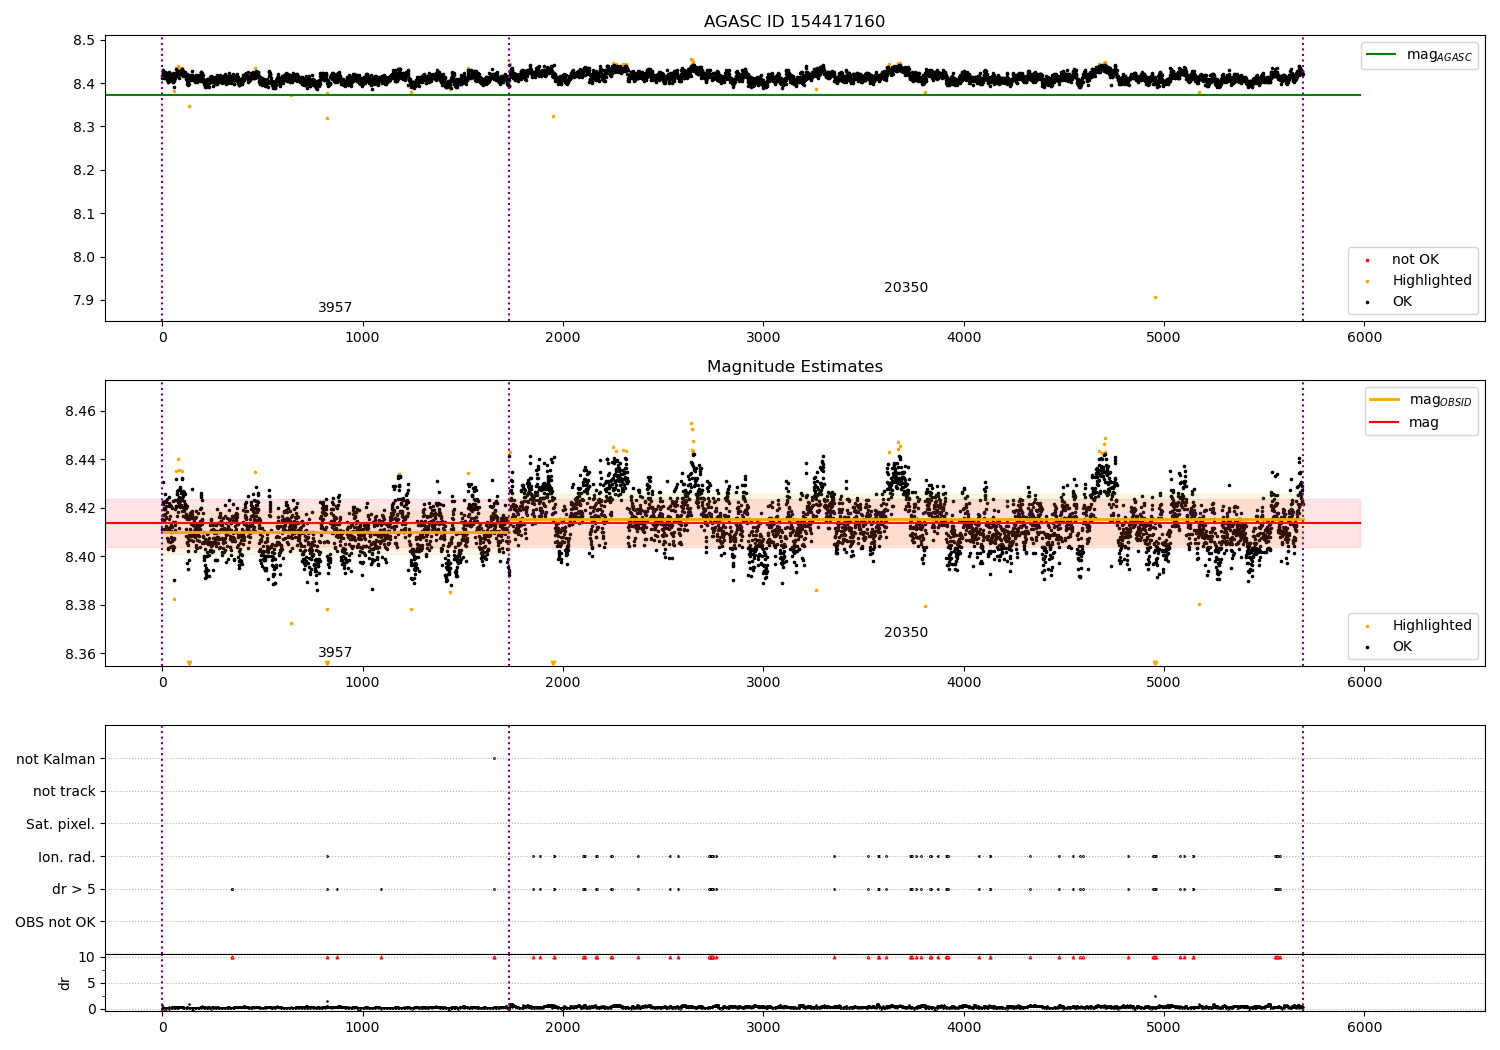Click the 'dr' y-axis label at bottom
1500x1050 pixels.
coord(65,983)
